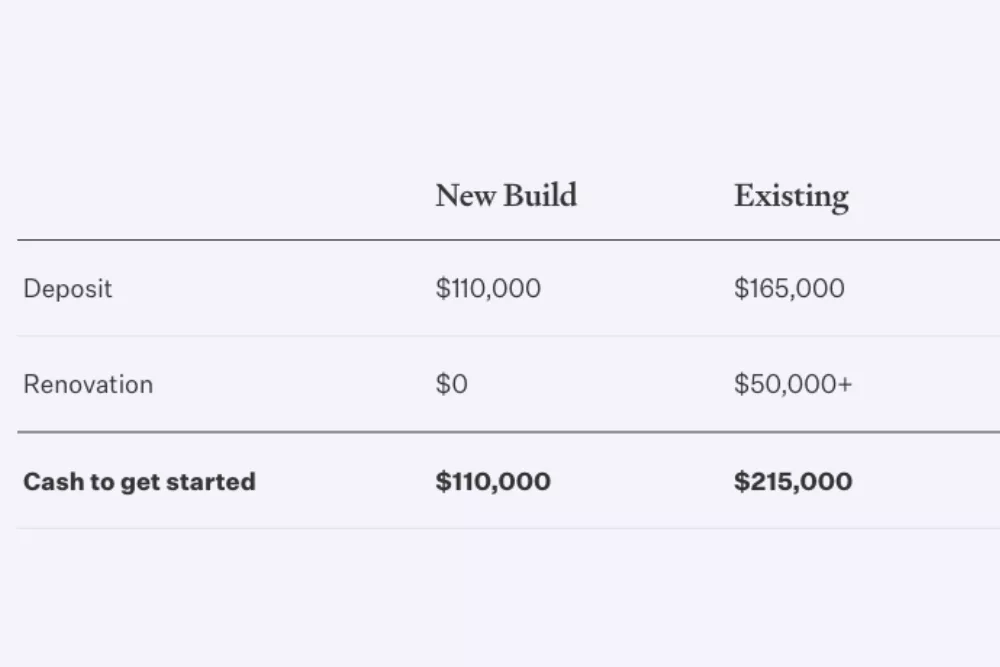Select the Deposit row label

(68, 289)
